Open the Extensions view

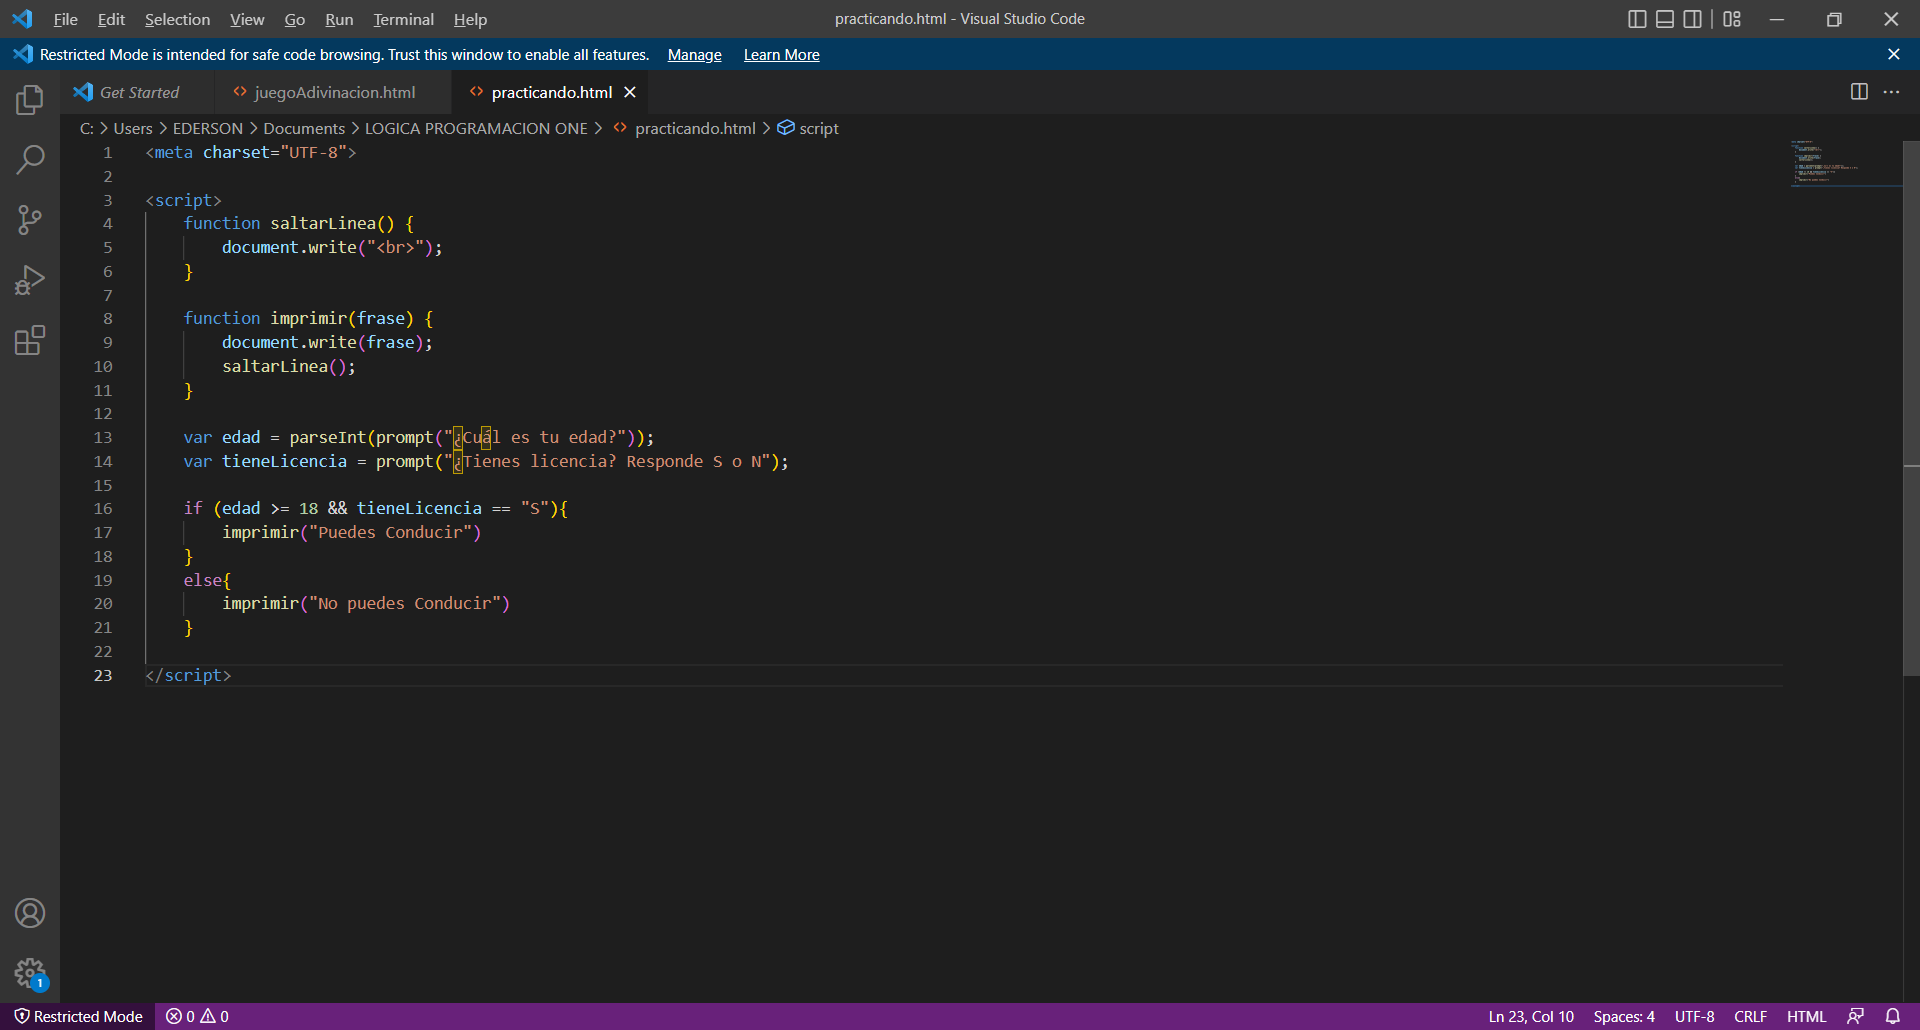[x=30, y=340]
